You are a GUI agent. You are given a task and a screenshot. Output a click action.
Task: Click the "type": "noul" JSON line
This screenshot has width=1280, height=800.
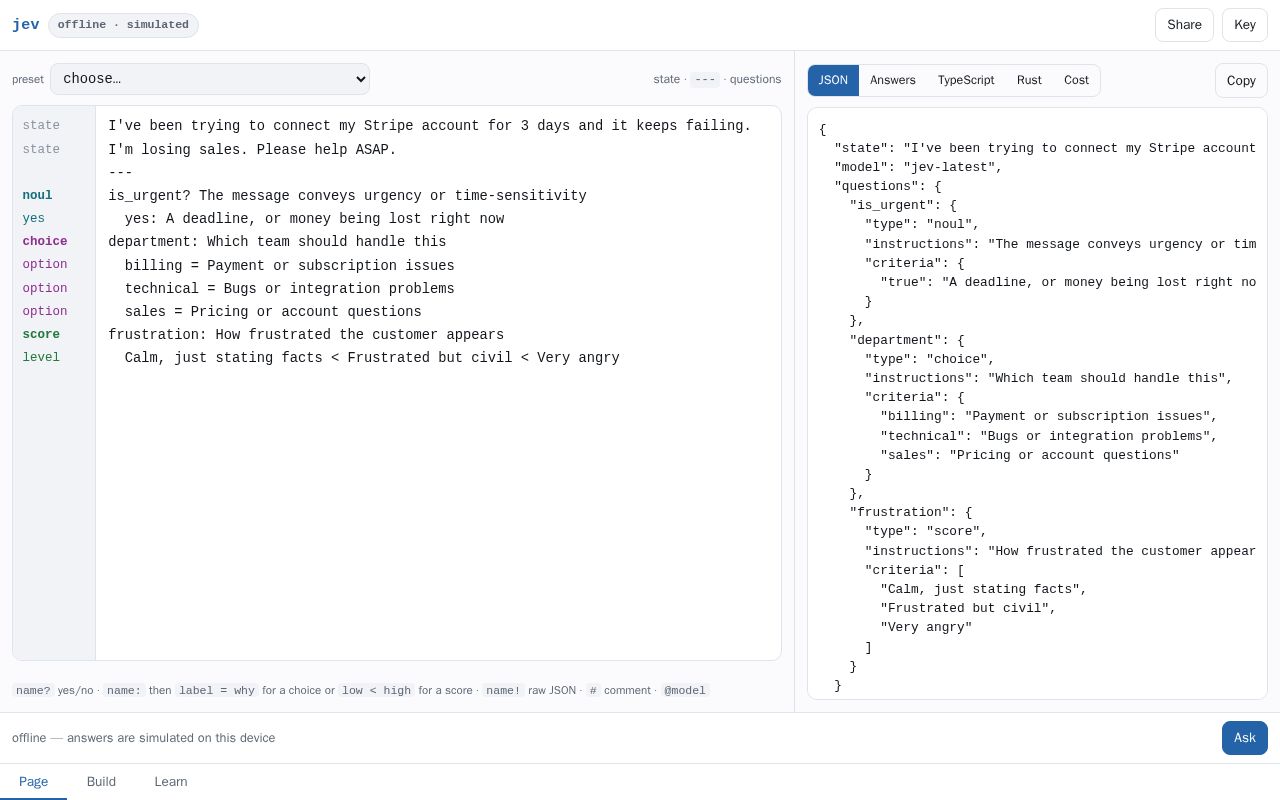coord(922,225)
